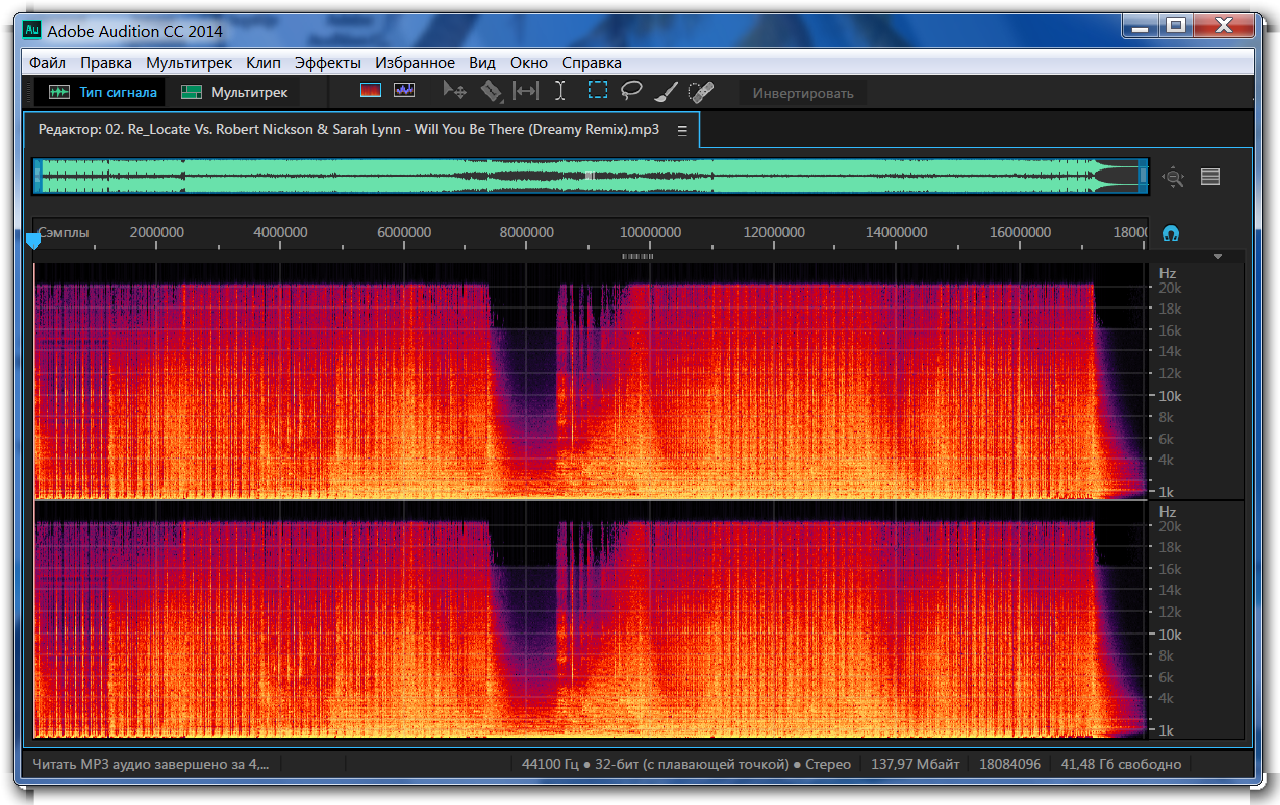Select the Lasso Selection tool

pyautogui.click(x=631, y=91)
